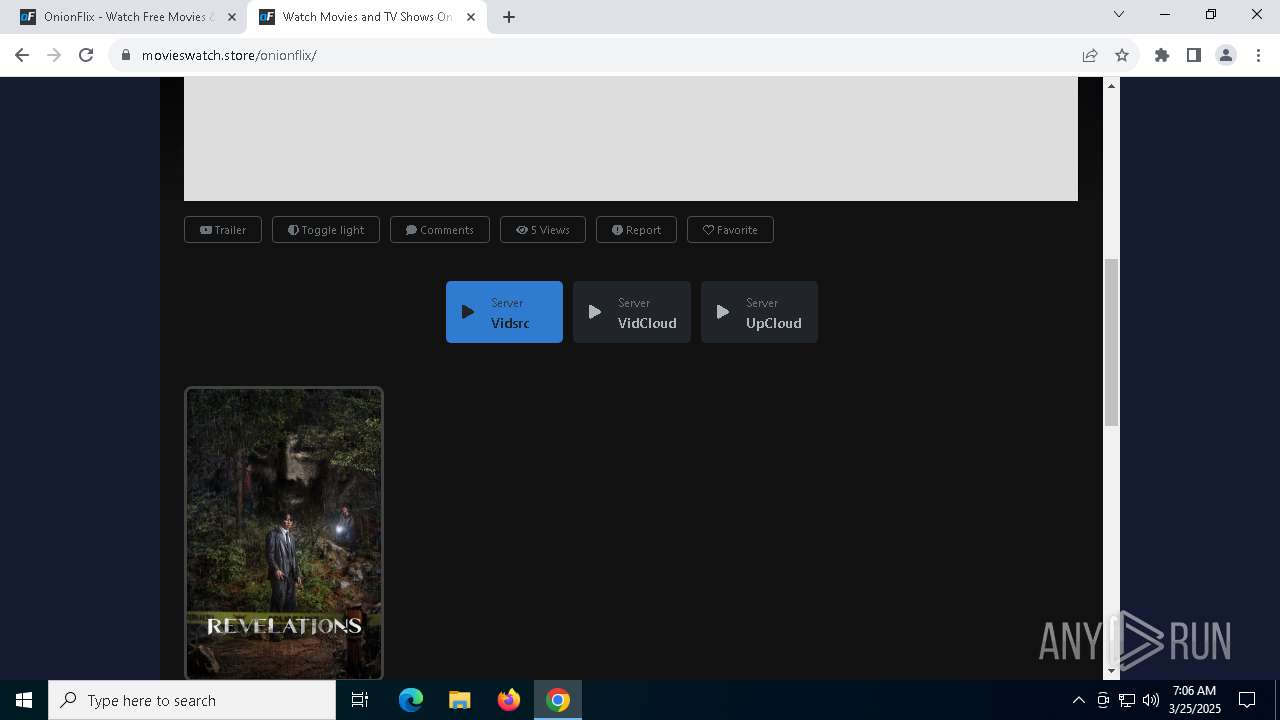Open the volume tray icon
This screenshot has height=720, width=1280.
tap(1151, 700)
